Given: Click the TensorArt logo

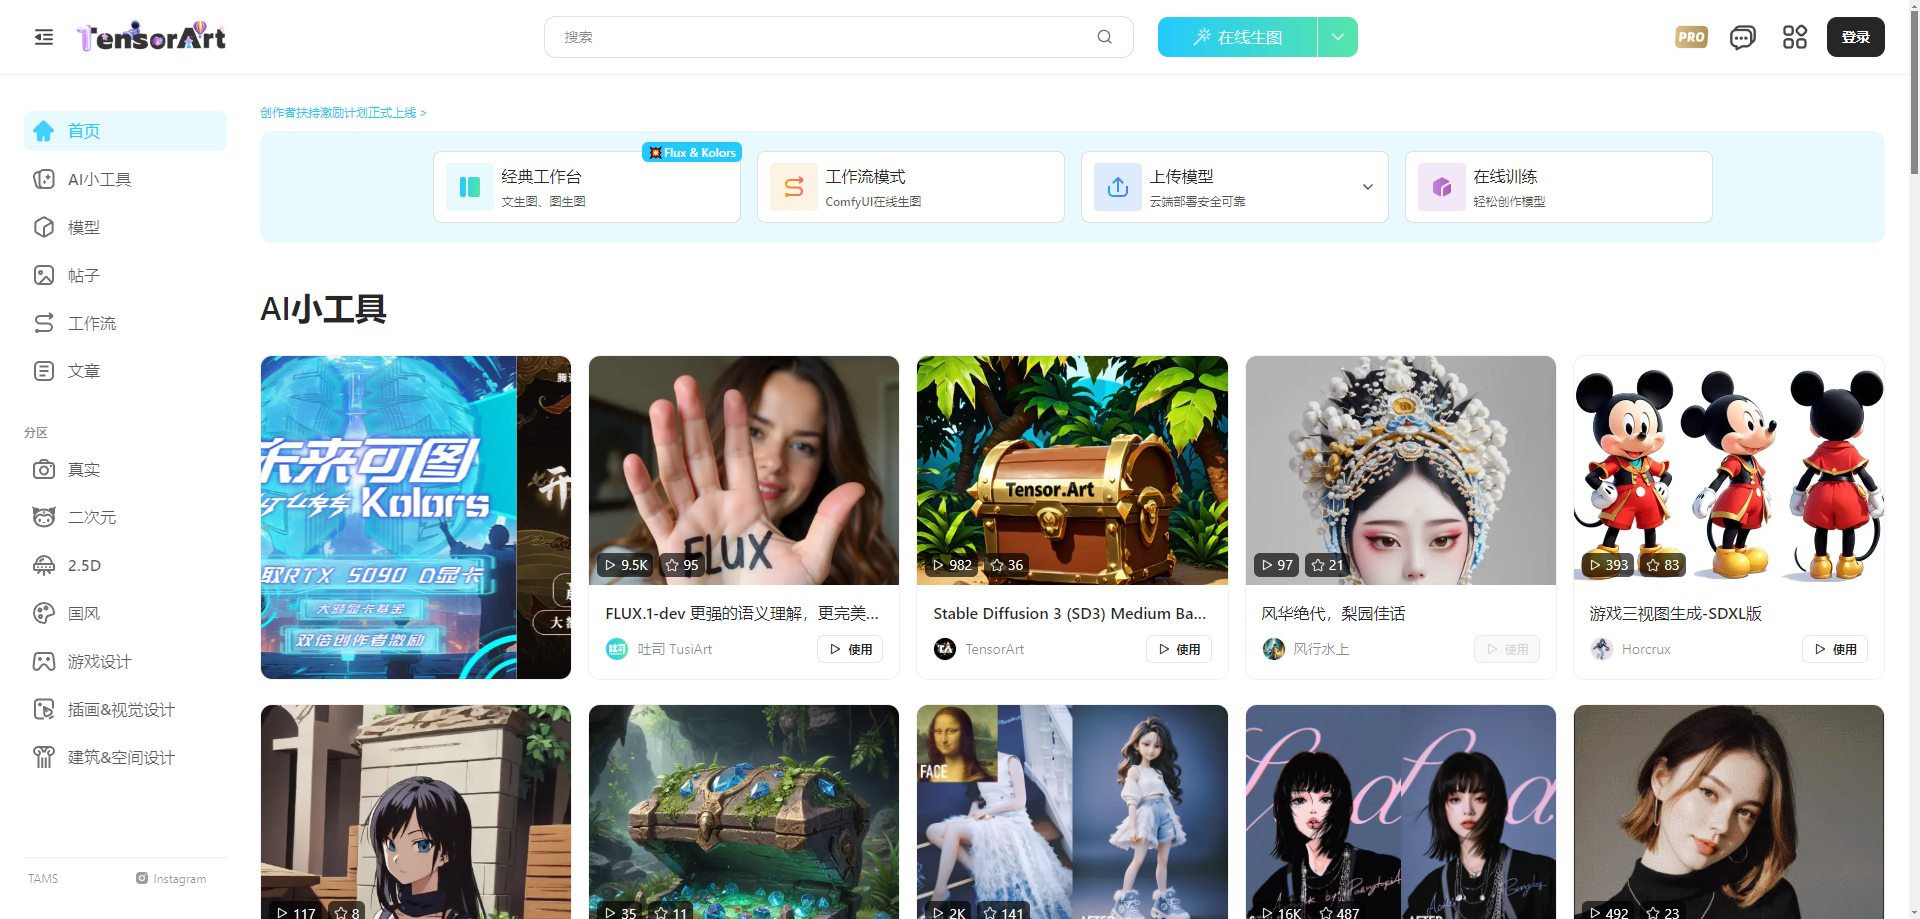Looking at the screenshot, I should (151, 37).
